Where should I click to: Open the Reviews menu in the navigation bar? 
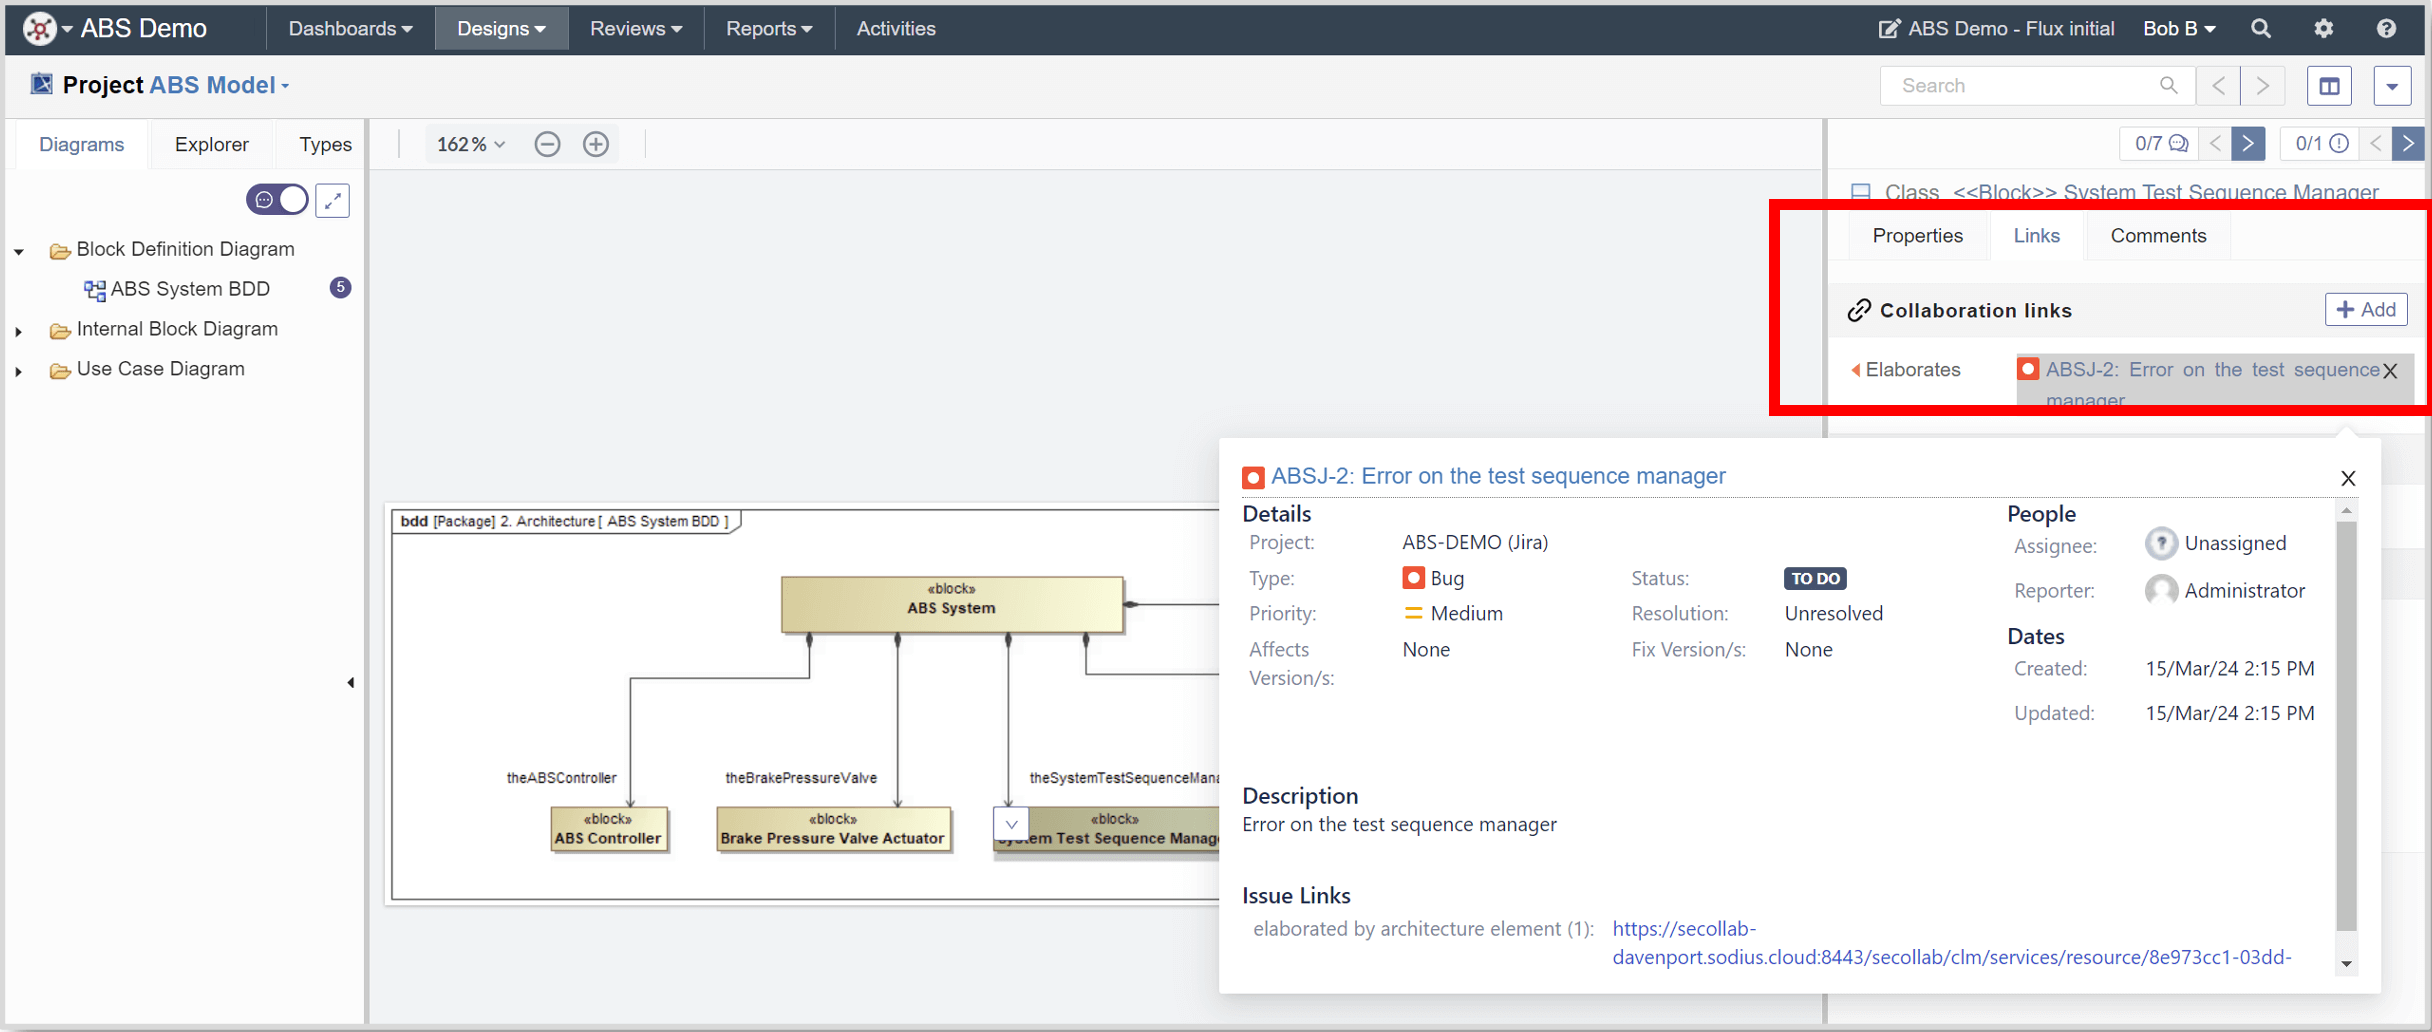(x=635, y=28)
